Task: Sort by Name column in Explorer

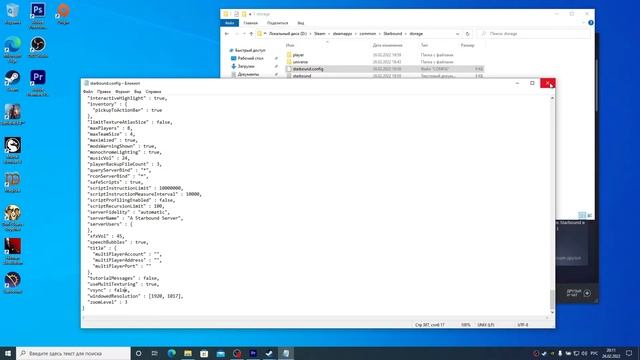Action: (x=290, y=45)
